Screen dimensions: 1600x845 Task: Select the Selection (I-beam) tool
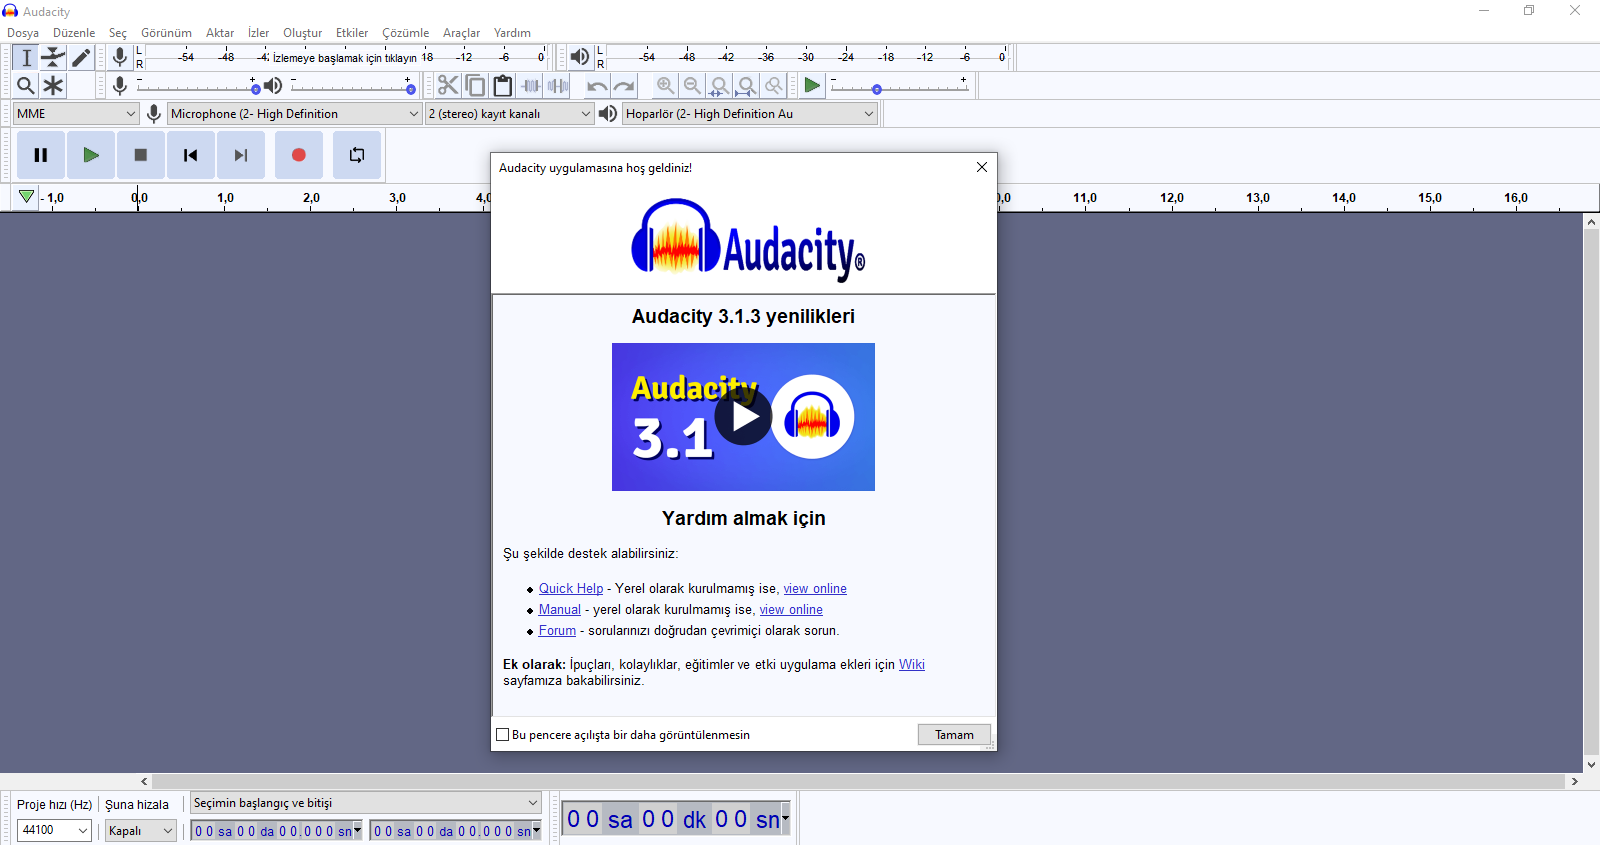pos(27,58)
